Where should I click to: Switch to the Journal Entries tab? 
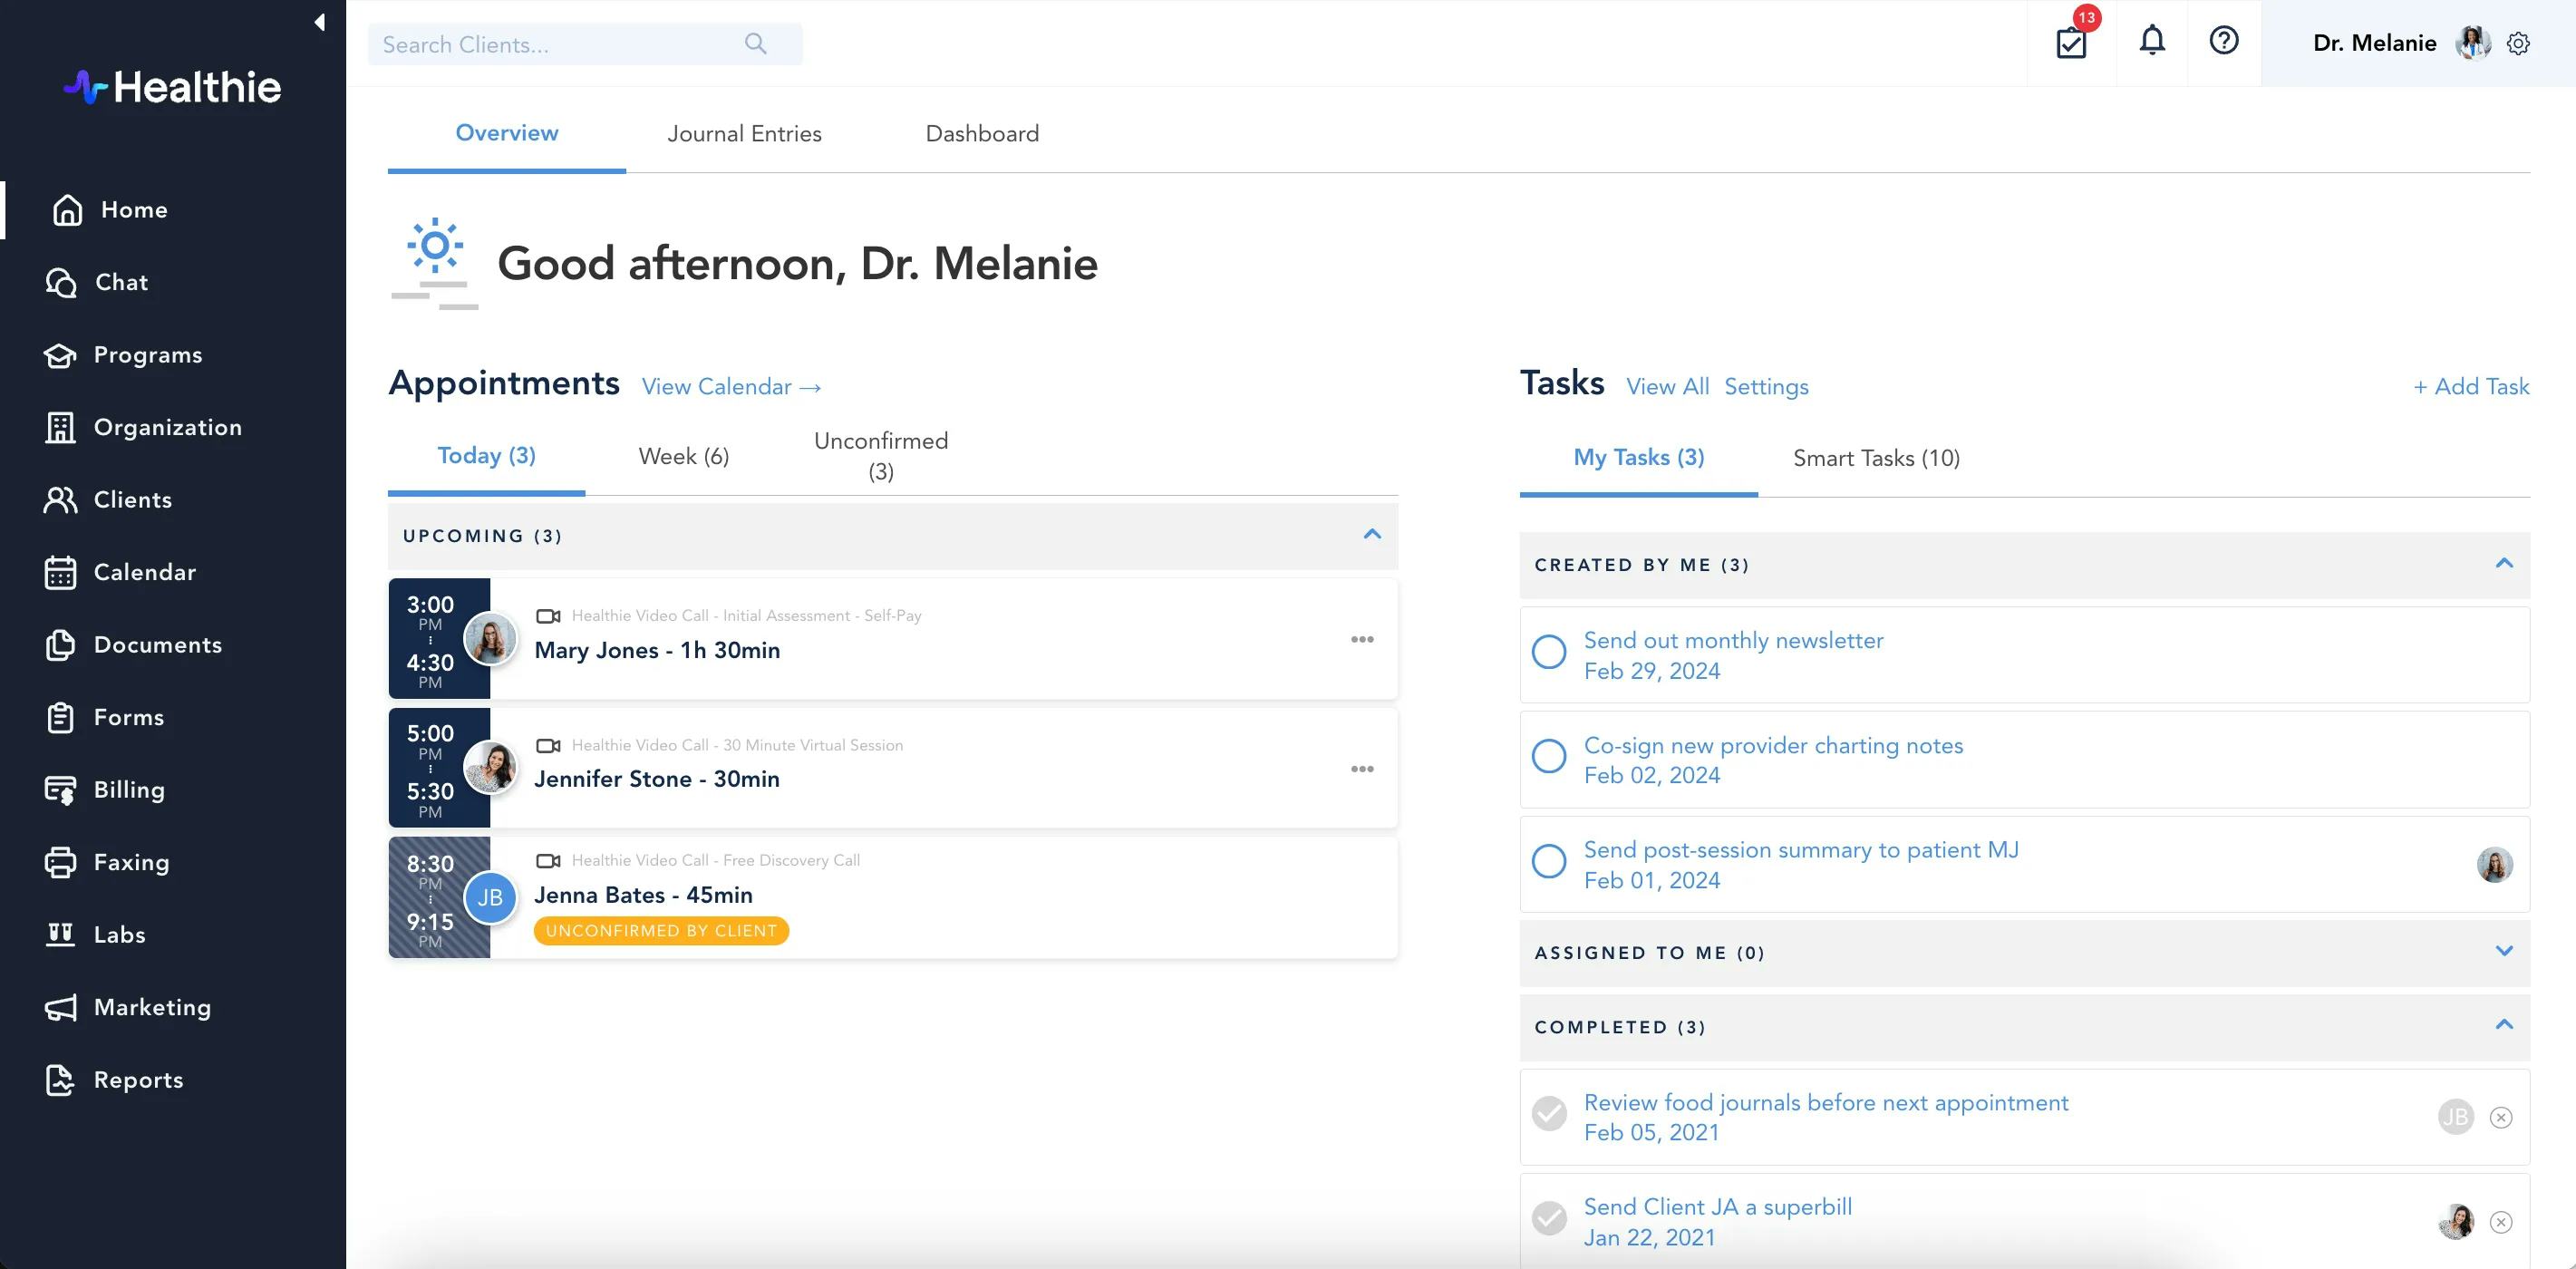[744, 134]
